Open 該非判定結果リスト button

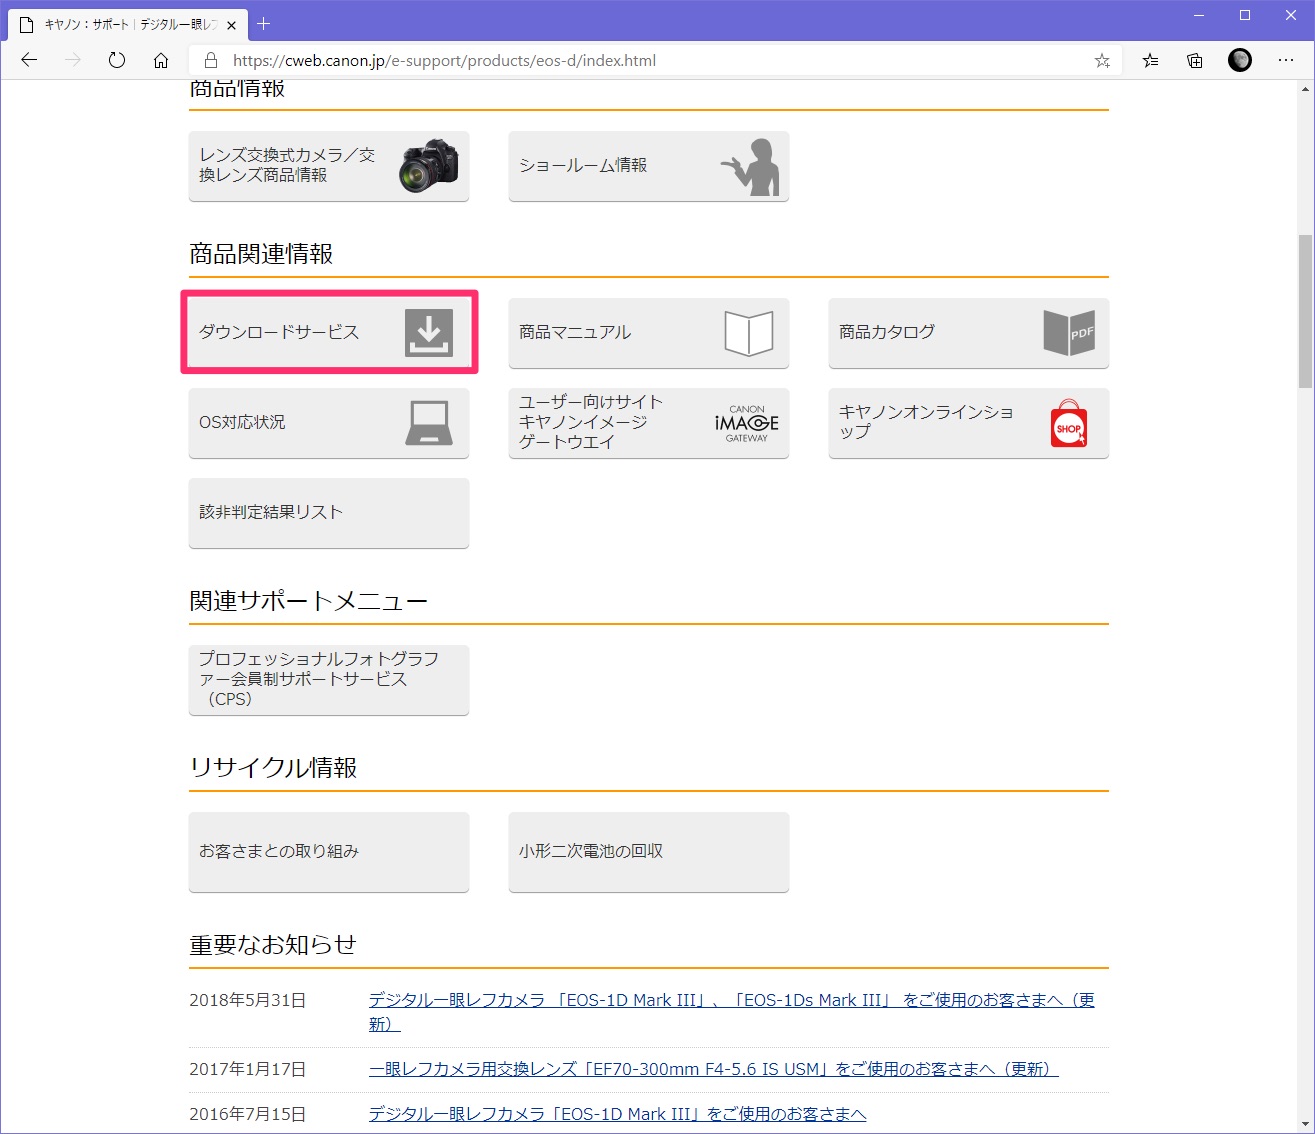pyautogui.click(x=329, y=513)
